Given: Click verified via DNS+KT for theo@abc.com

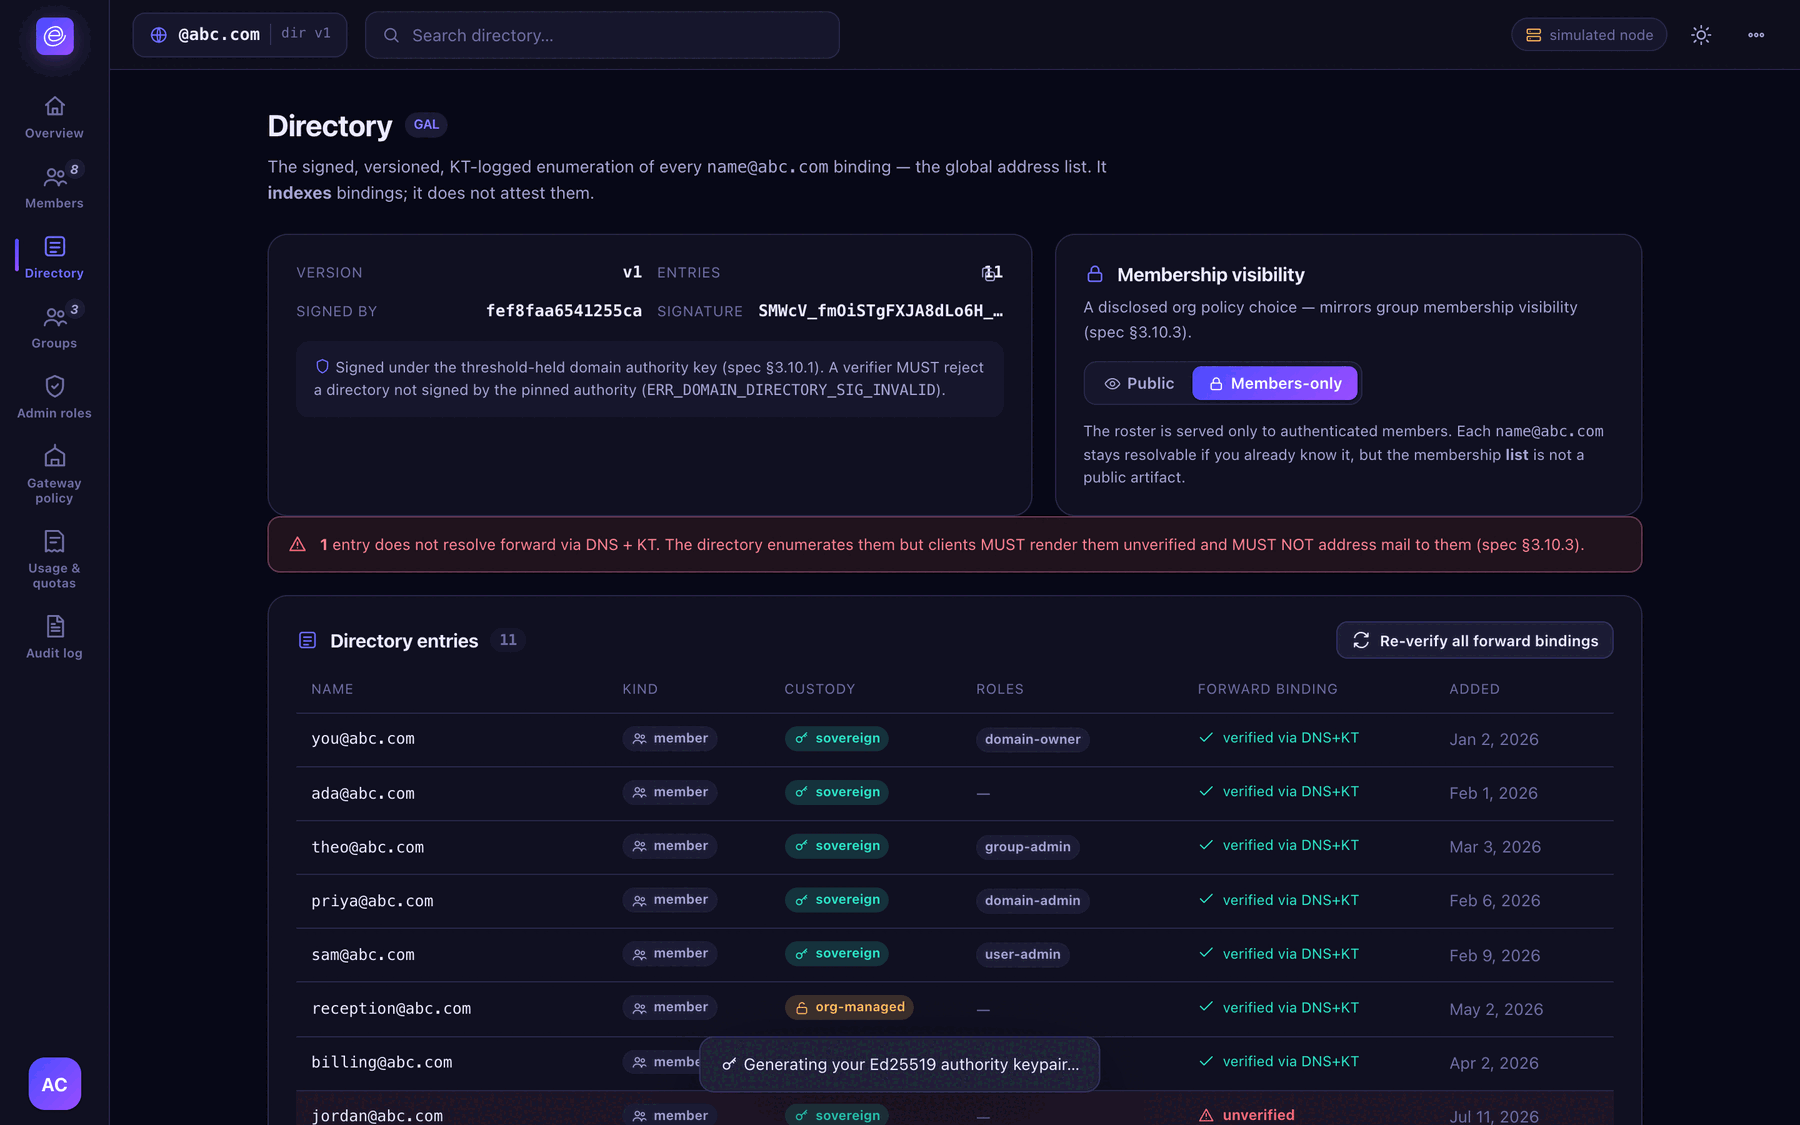Looking at the screenshot, I should (x=1279, y=846).
